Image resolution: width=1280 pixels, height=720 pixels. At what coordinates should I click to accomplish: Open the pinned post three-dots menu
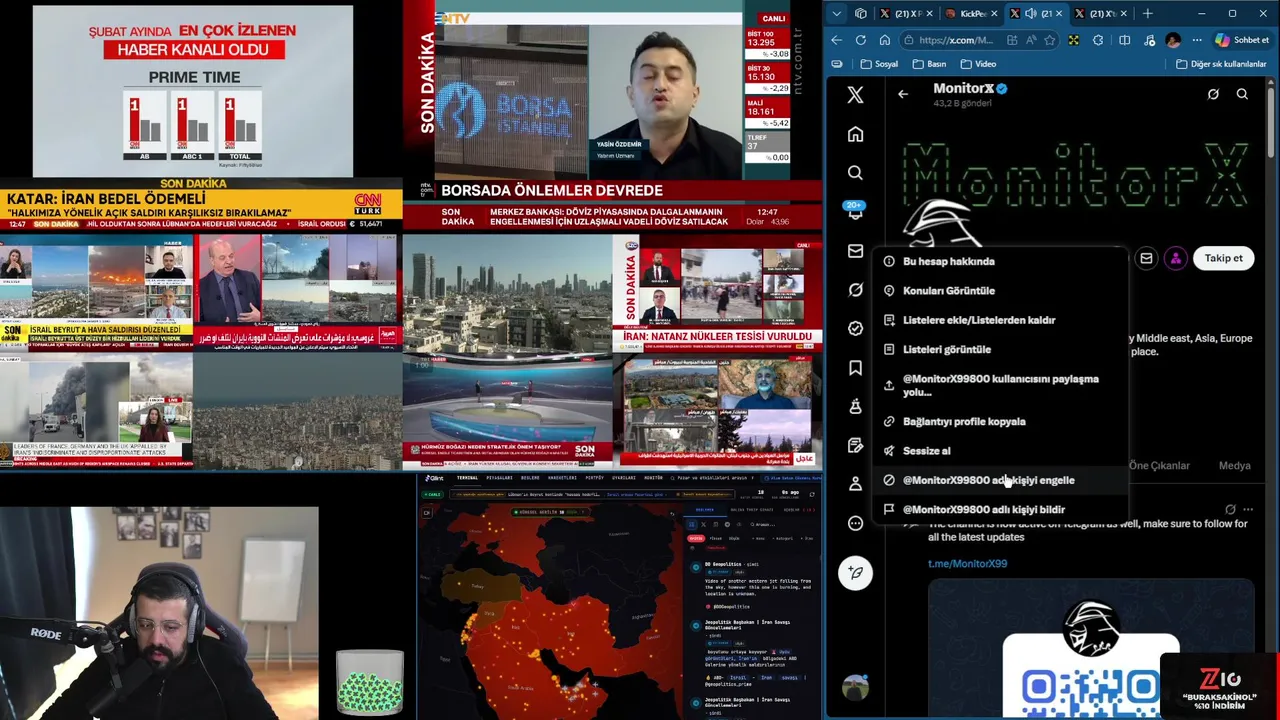point(1247,509)
